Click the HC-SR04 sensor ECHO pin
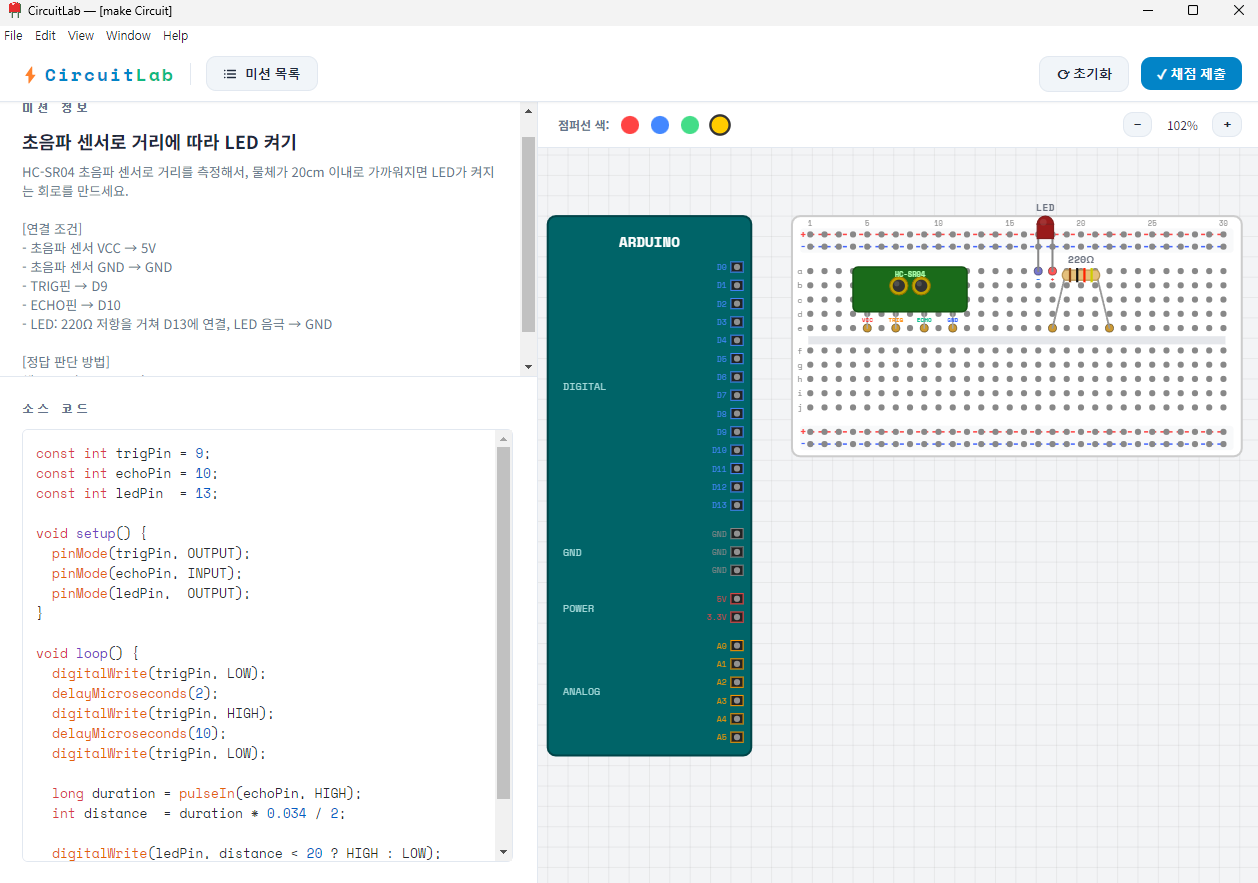1258x883 pixels. pyautogui.click(x=924, y=328)
